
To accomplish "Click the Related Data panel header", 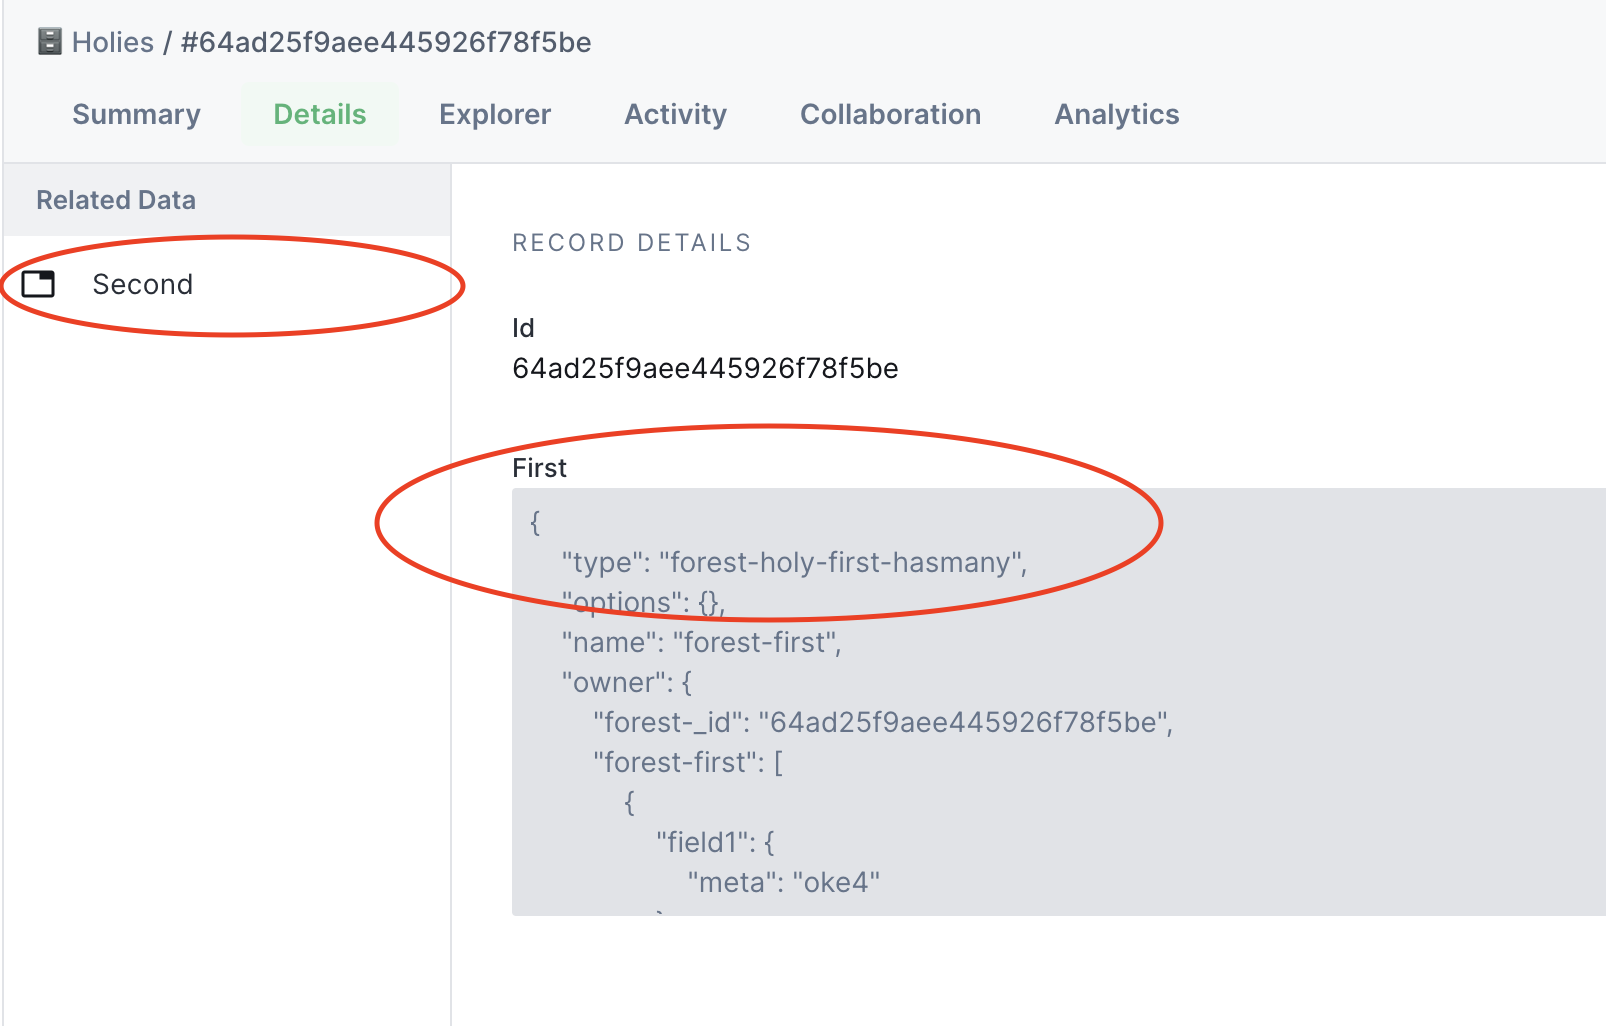I will click(x=115, y=199).
